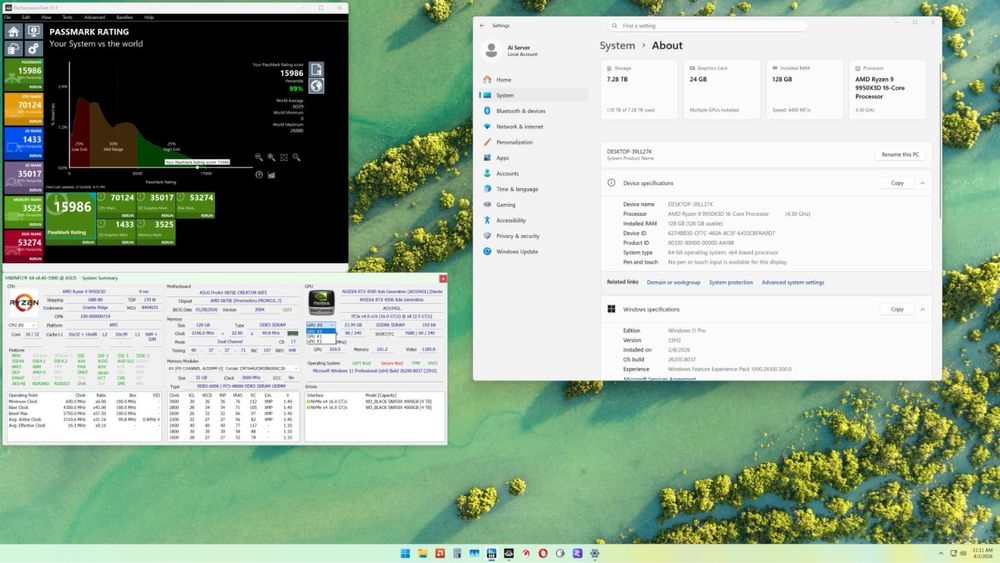1000x563 pixels.
Task: Click the Find a setting search box
Action: tap(707, 26)
